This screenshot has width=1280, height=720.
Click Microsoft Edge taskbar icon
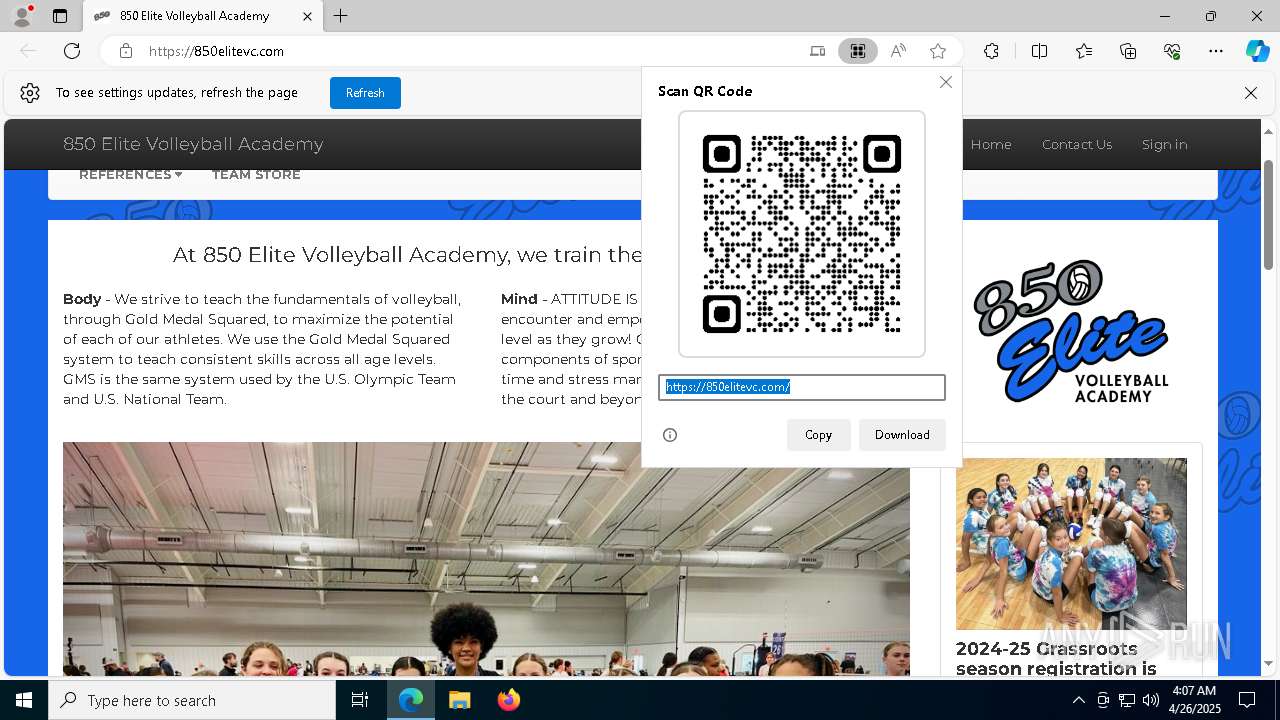(411, 700)
